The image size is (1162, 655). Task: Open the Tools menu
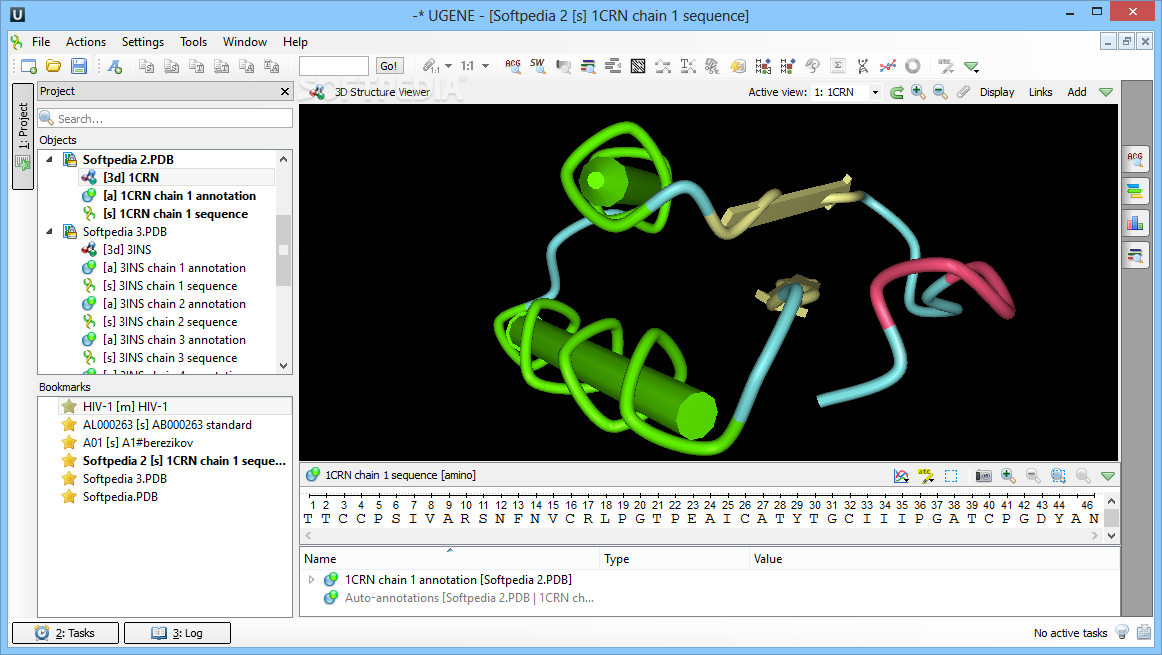[193, 41]
